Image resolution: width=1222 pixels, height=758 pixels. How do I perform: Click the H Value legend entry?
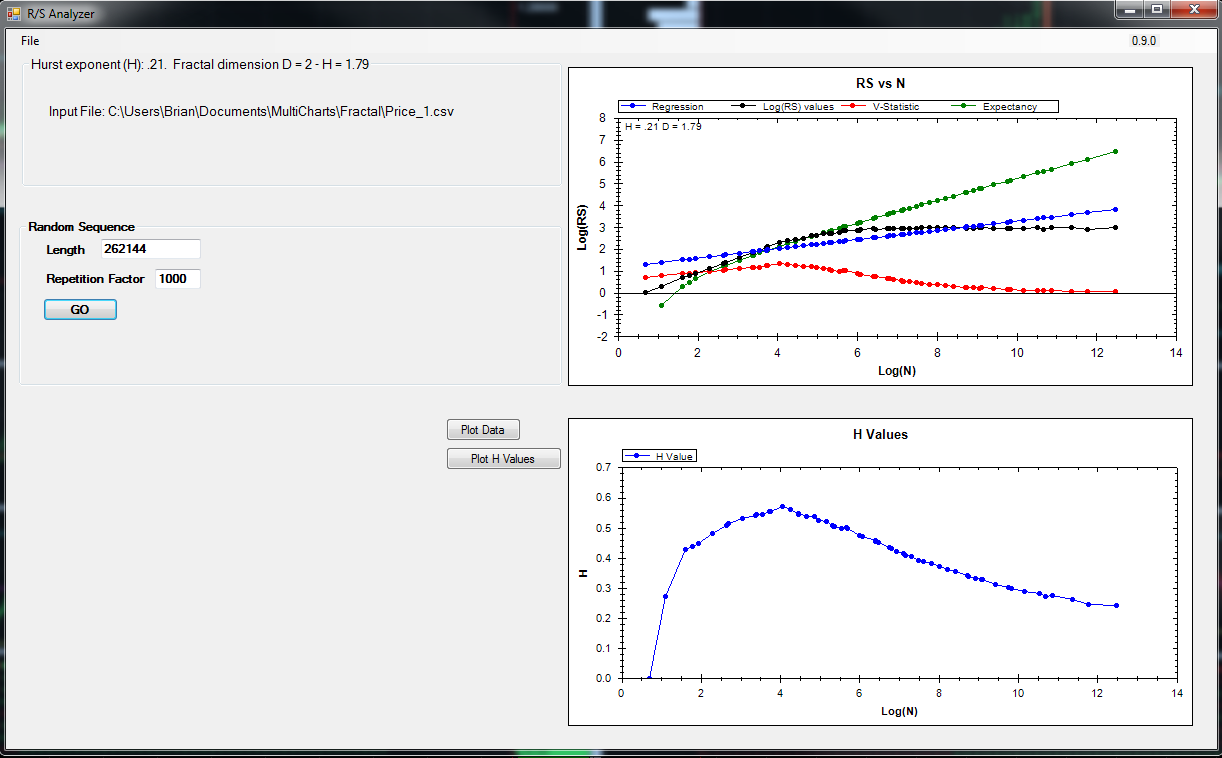click(659, 456)
